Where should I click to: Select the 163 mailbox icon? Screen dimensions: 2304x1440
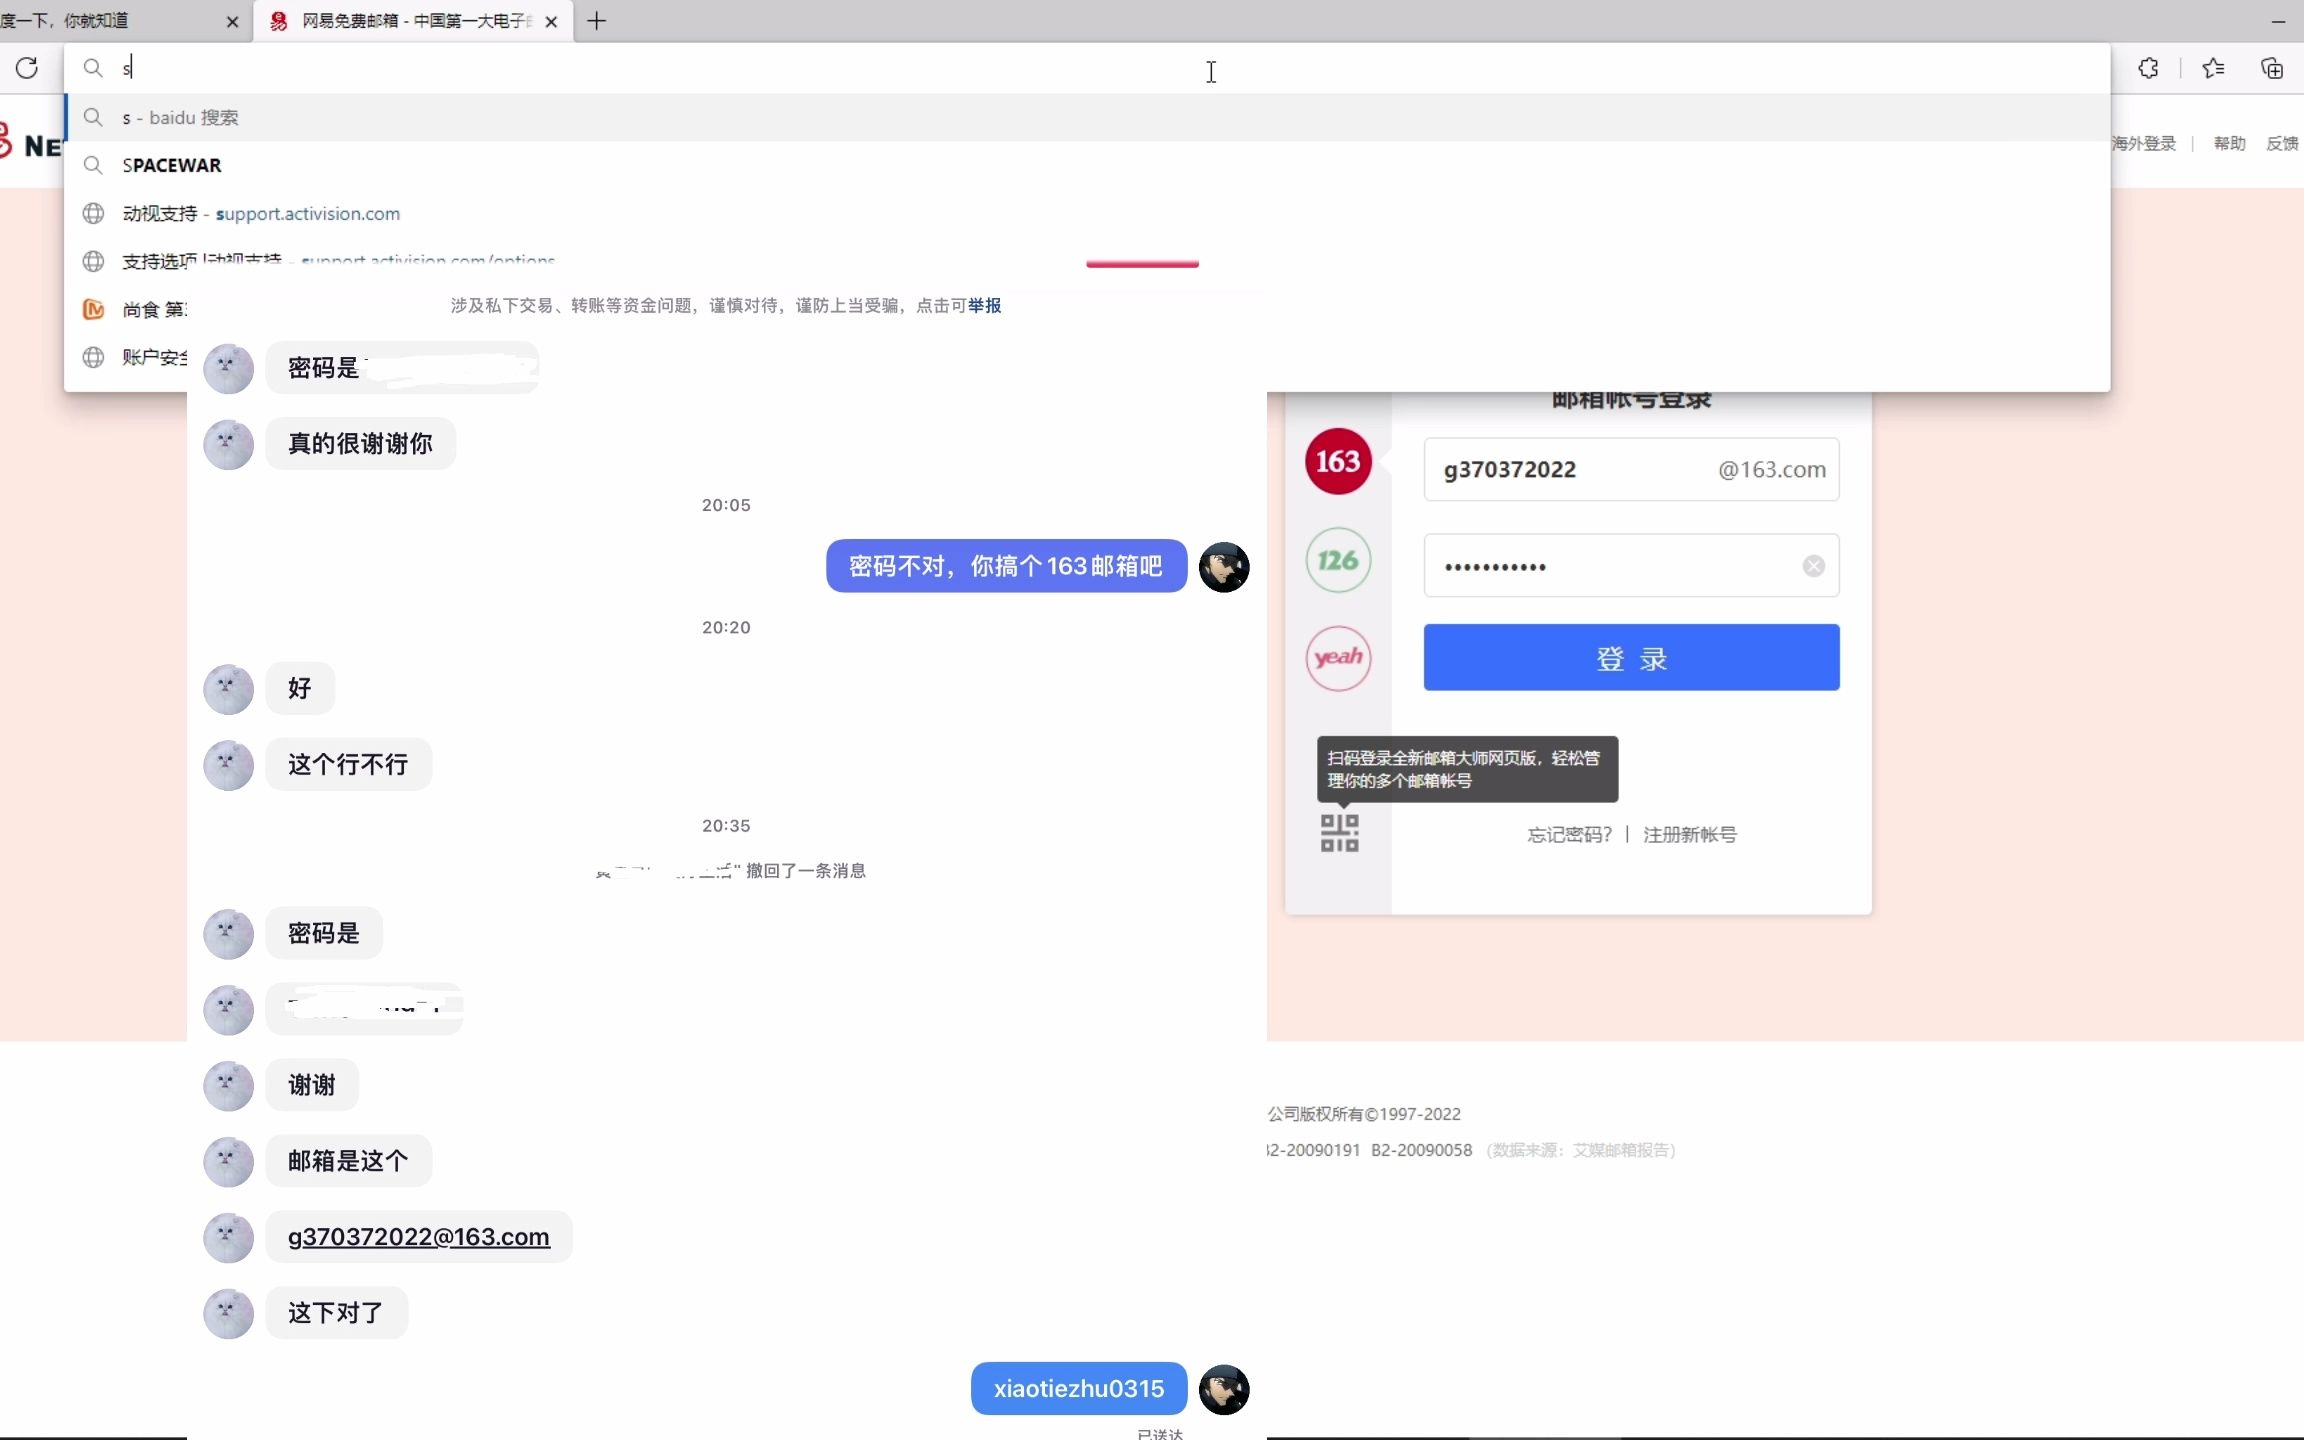pyautogui.click(x=1338, y=461)
